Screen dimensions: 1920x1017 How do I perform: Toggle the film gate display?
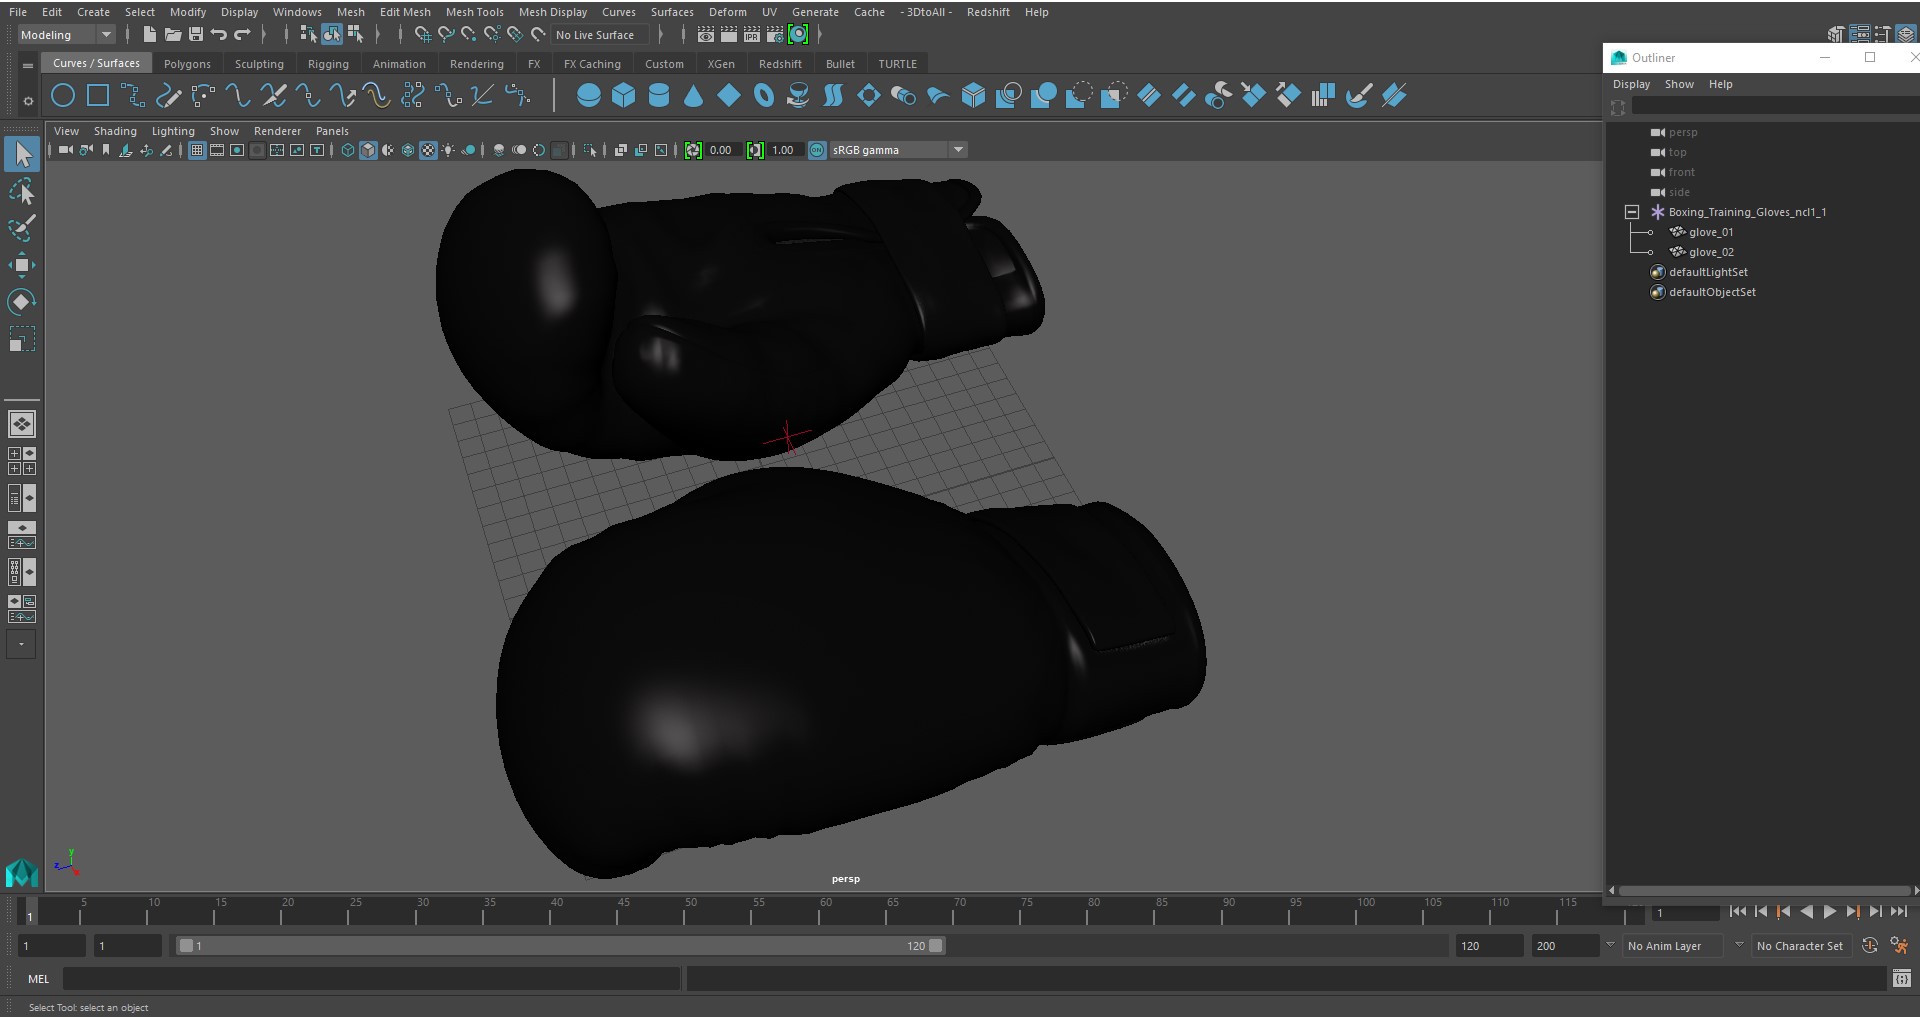(x=217, y=150)
